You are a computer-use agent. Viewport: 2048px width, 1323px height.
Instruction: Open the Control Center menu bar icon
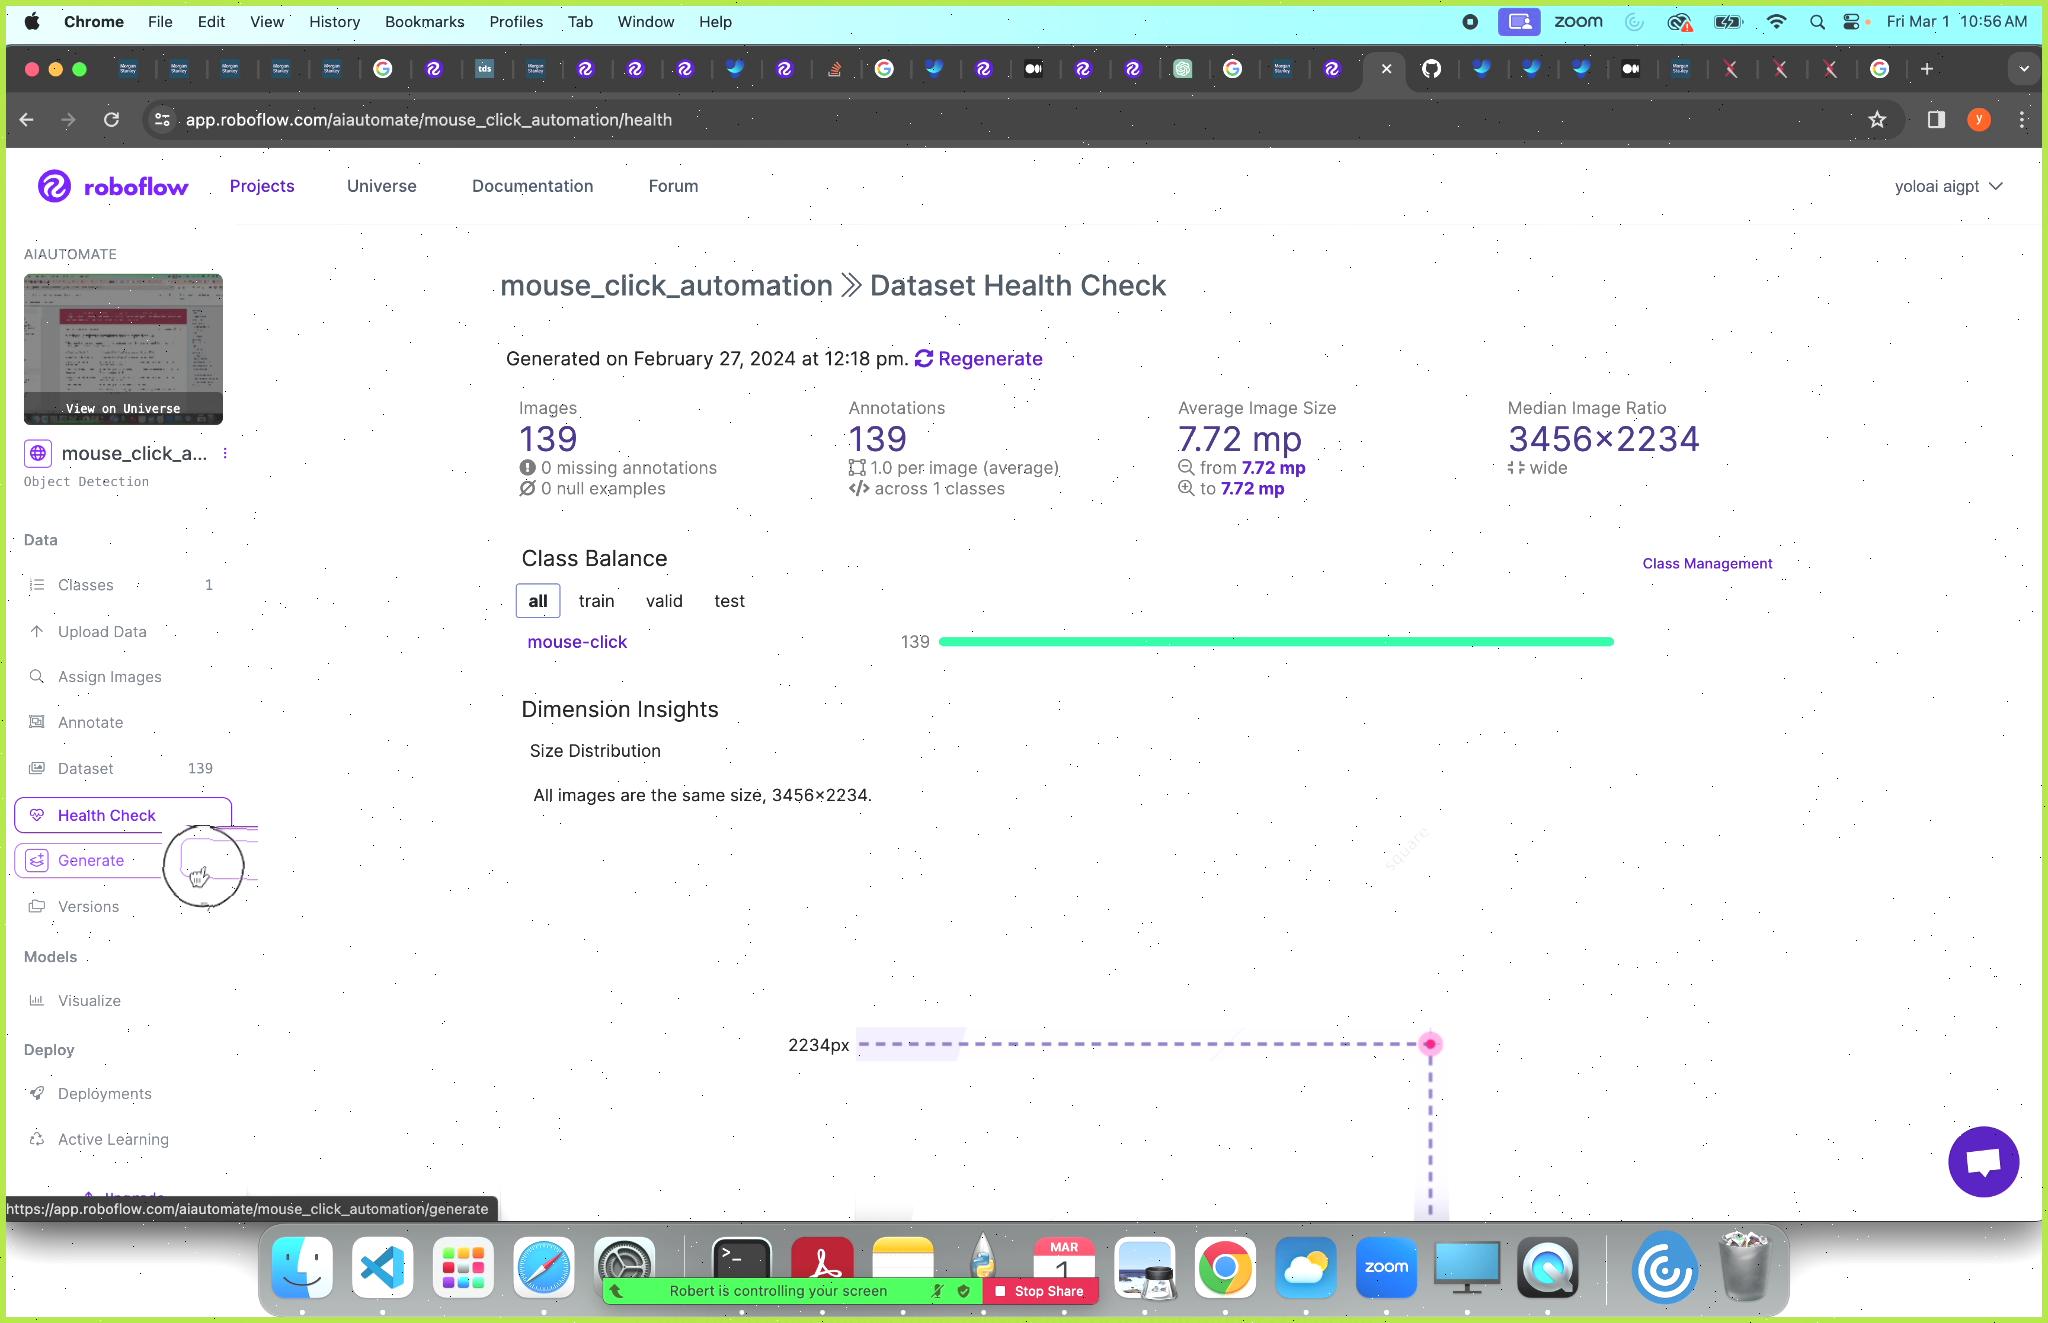click(1853, 21)
